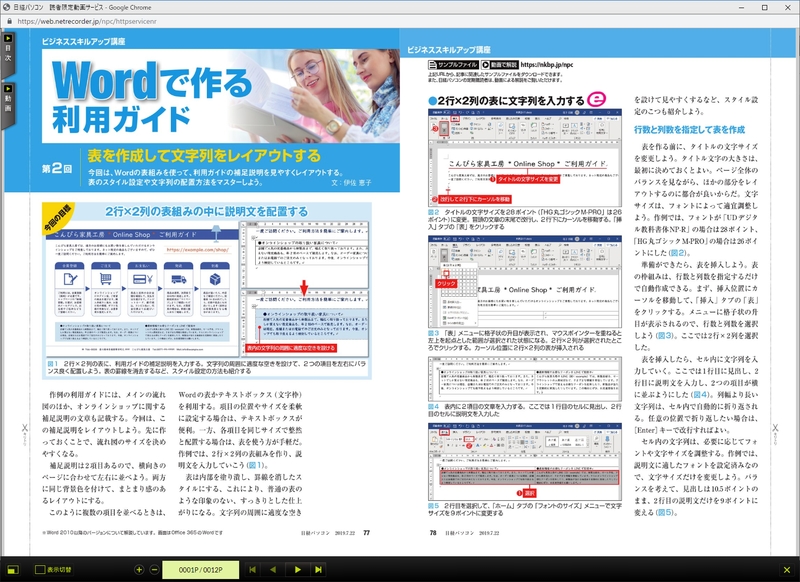Zoom out with the minus icon

click(154, 570)
